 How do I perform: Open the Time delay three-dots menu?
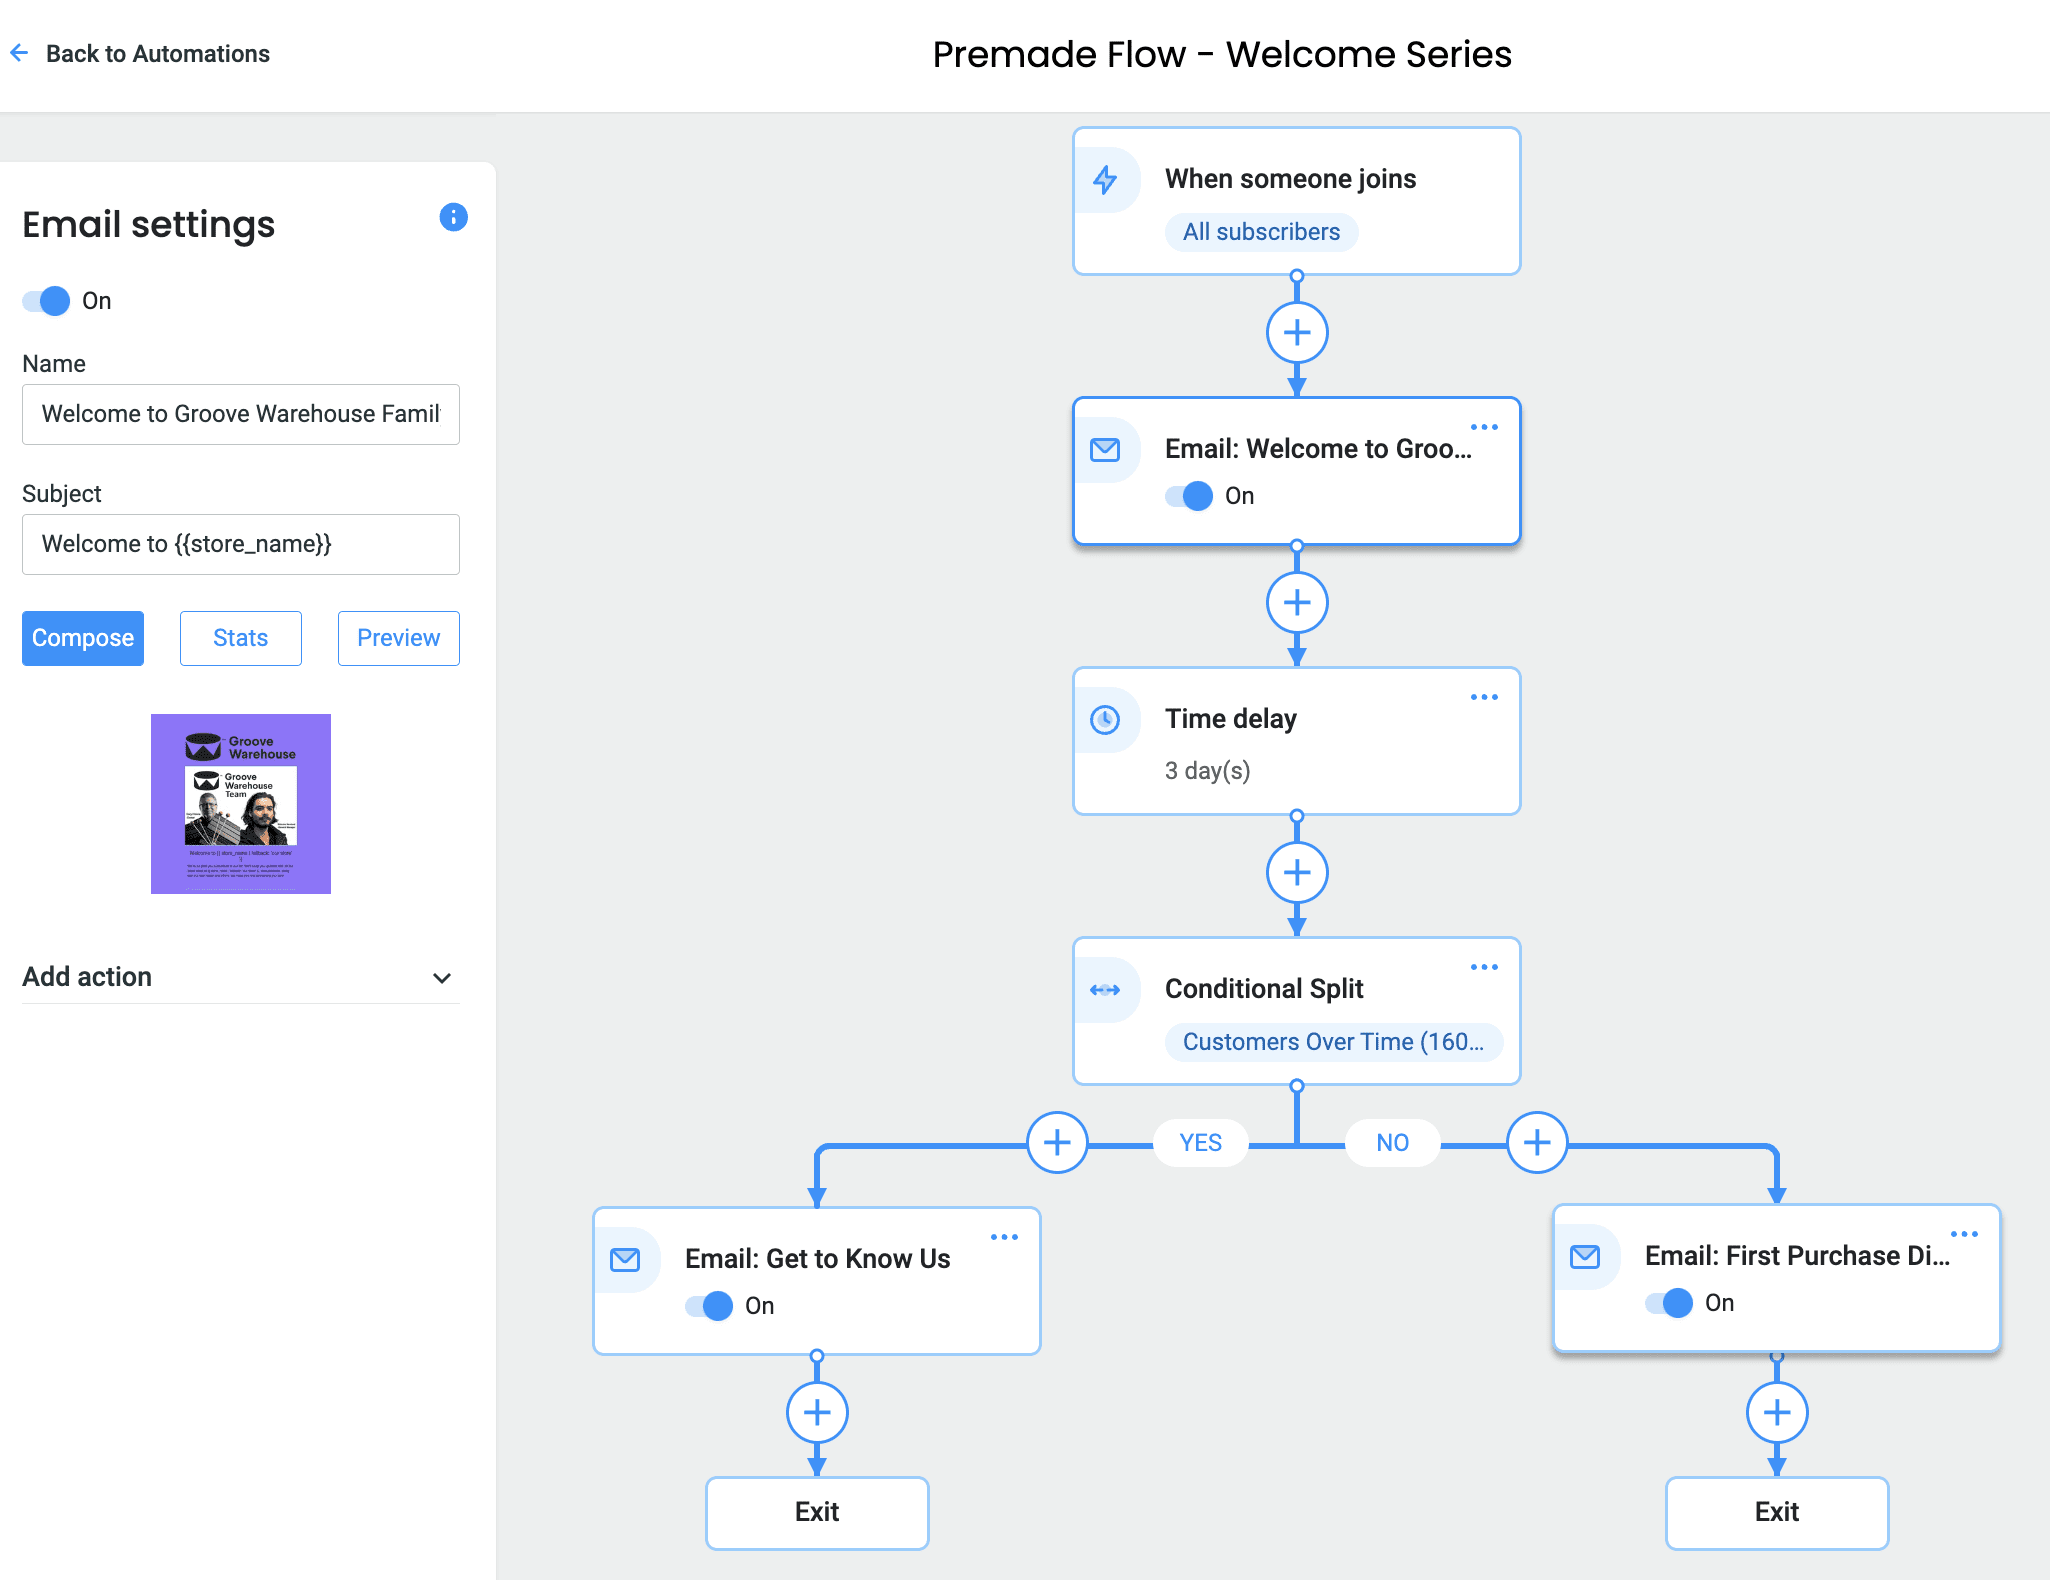pos(1484,697)
